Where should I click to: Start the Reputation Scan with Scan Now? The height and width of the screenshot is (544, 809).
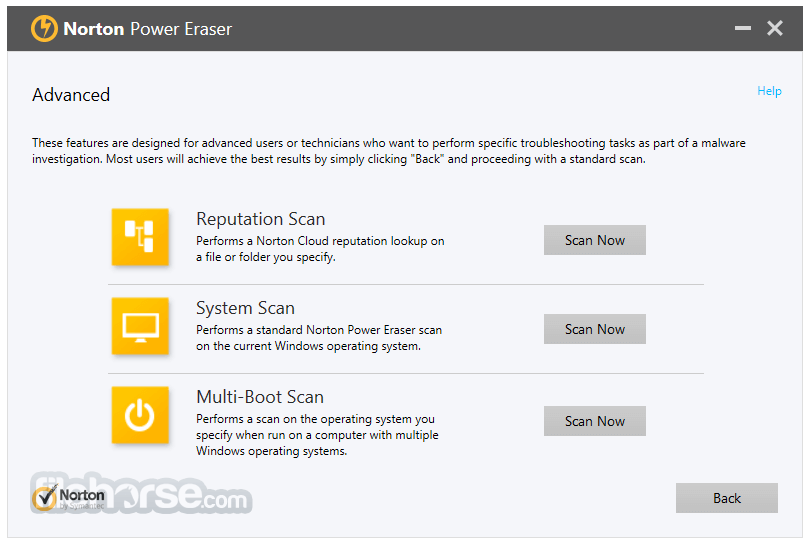(x=594, y=240)
